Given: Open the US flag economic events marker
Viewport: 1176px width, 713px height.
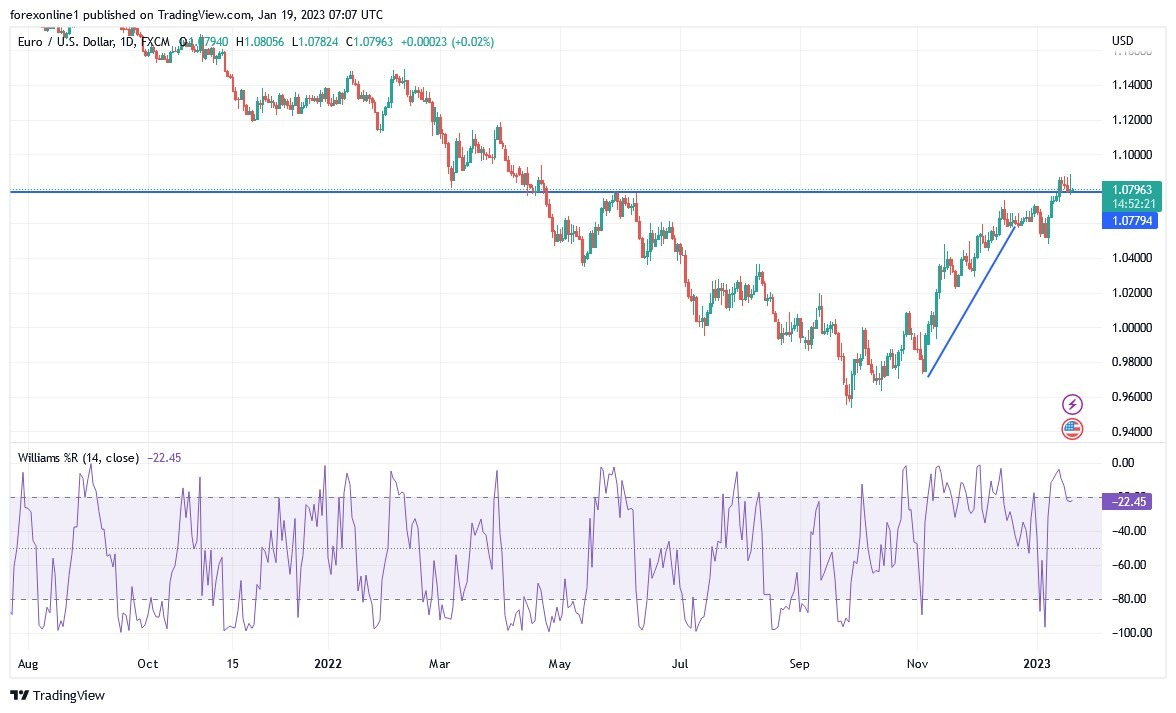Looking at the screenshot, I should pyautogui.click(x=1071, y=428).
